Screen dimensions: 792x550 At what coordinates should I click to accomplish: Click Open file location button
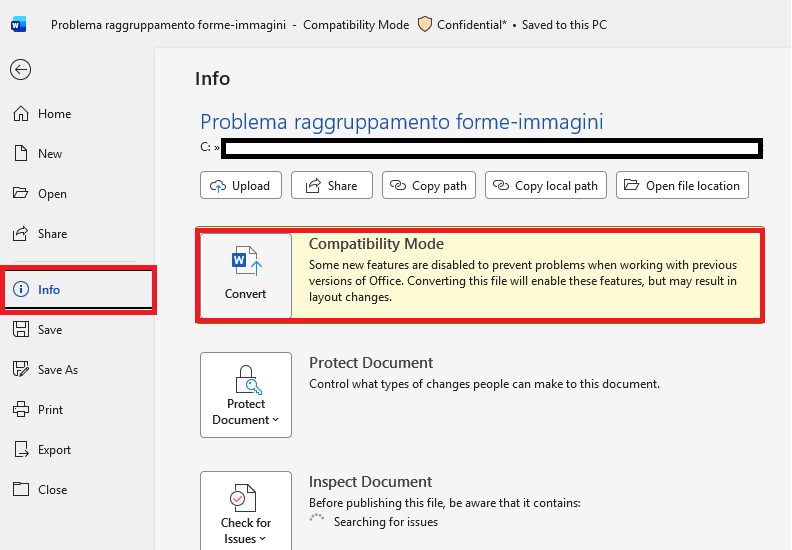click(x=682, y=185)
